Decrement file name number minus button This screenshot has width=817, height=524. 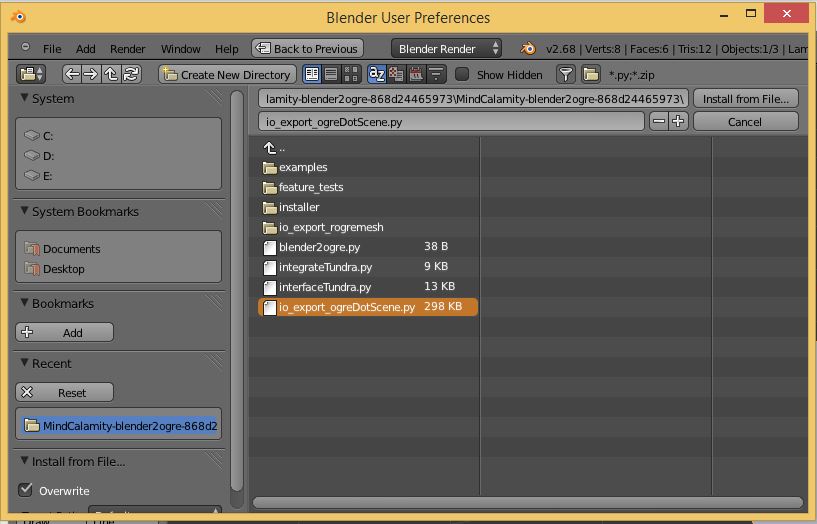(x=659, y=122)
